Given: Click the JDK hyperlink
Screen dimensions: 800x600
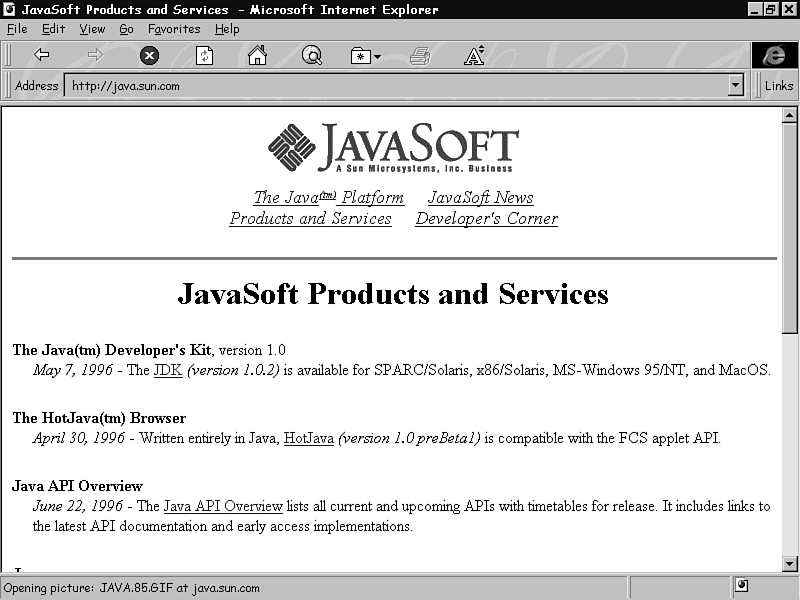Looking at the screenshot, I should point(168,369).
